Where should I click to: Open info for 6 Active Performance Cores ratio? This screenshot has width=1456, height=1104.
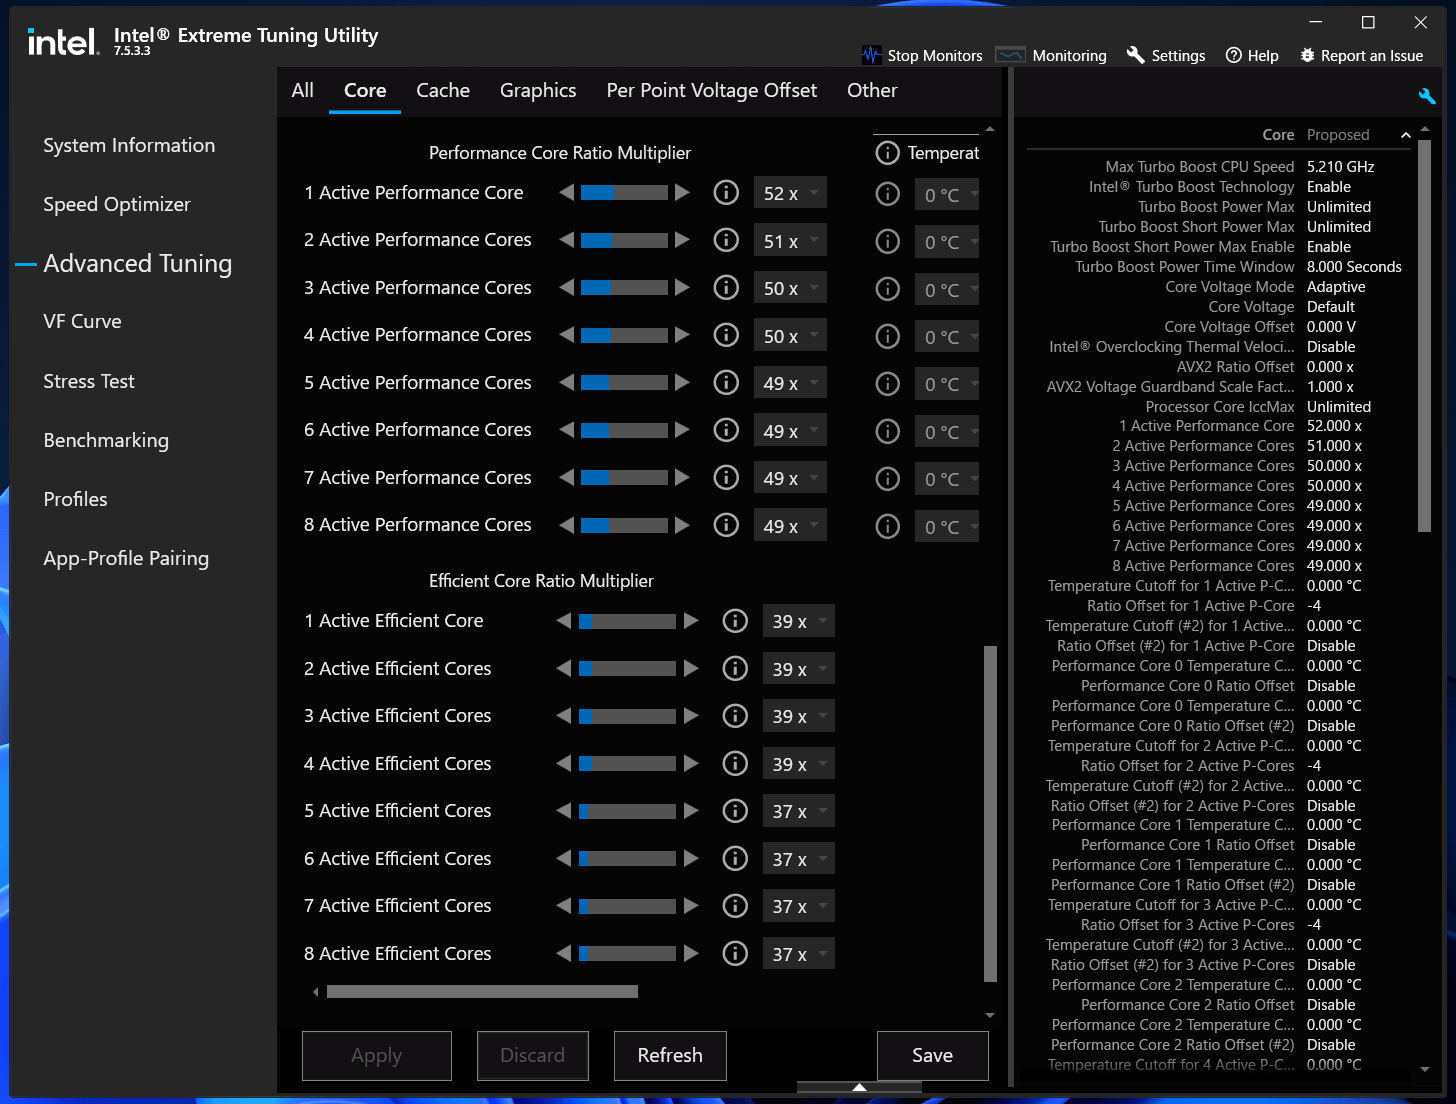726,430
